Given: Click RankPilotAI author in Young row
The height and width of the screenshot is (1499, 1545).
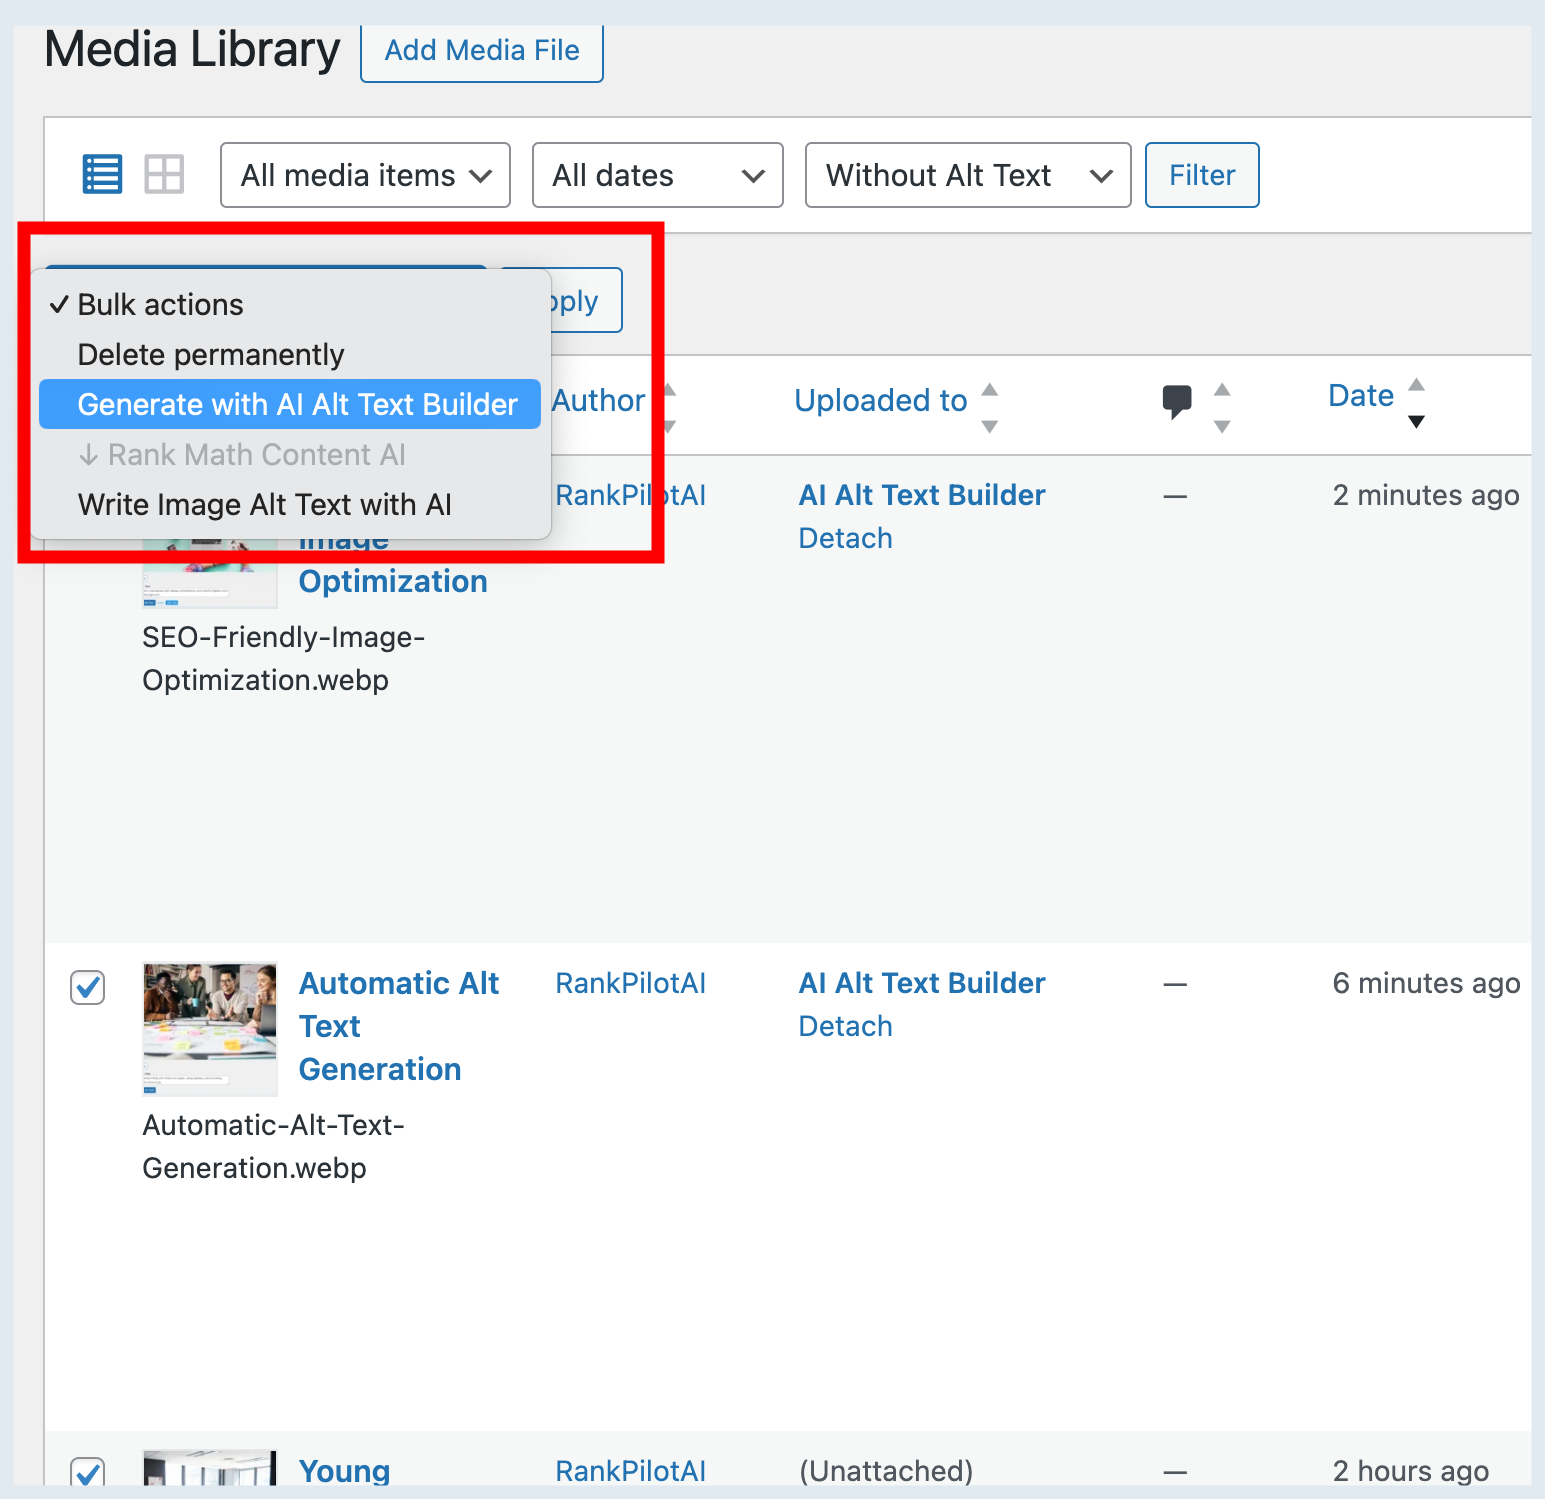Looking at the screenshot, I should [x=631, y=1471].
